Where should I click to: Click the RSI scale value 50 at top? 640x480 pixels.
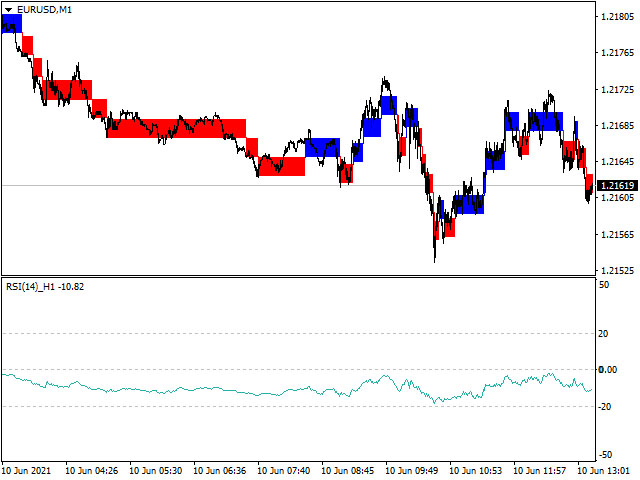[x=604, y=284]
